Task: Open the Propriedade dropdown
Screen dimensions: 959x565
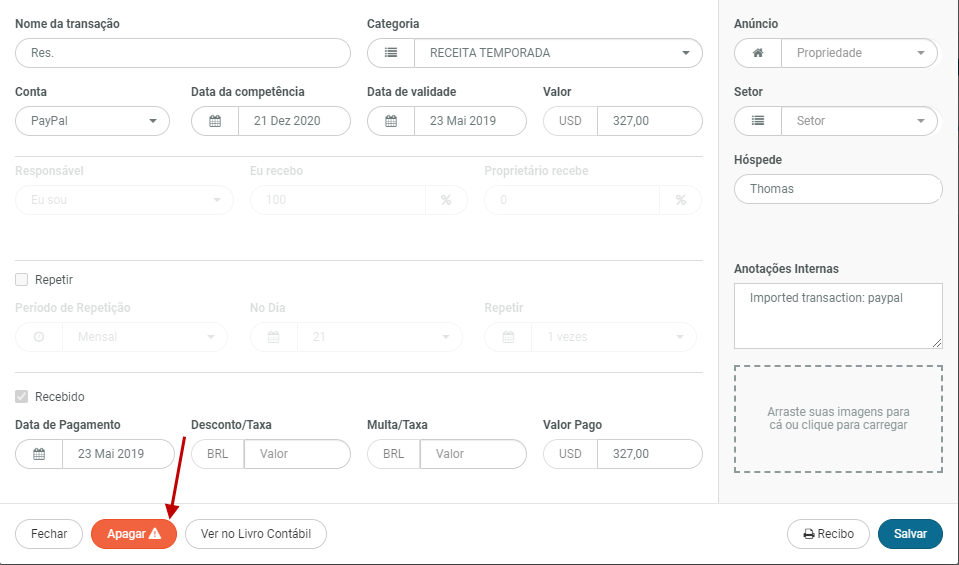Action: [859, 53]
